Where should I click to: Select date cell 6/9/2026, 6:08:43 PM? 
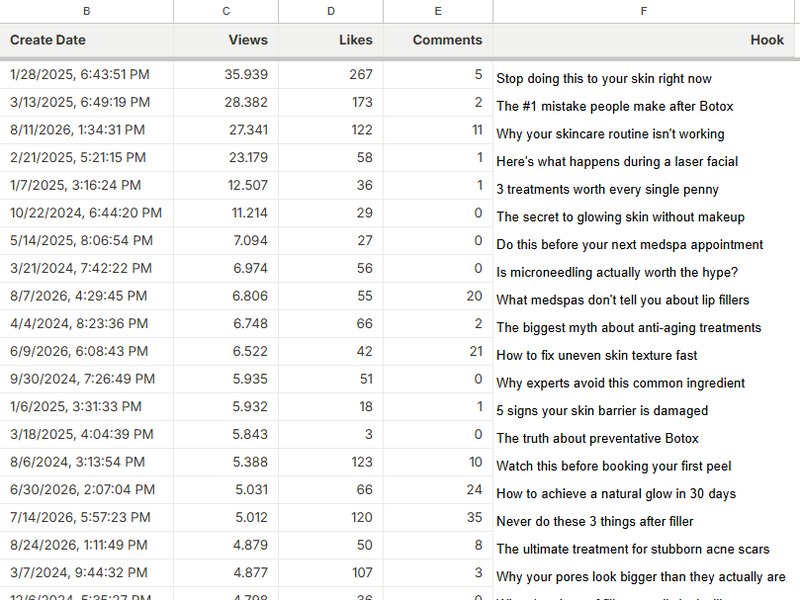coord(86,351)
